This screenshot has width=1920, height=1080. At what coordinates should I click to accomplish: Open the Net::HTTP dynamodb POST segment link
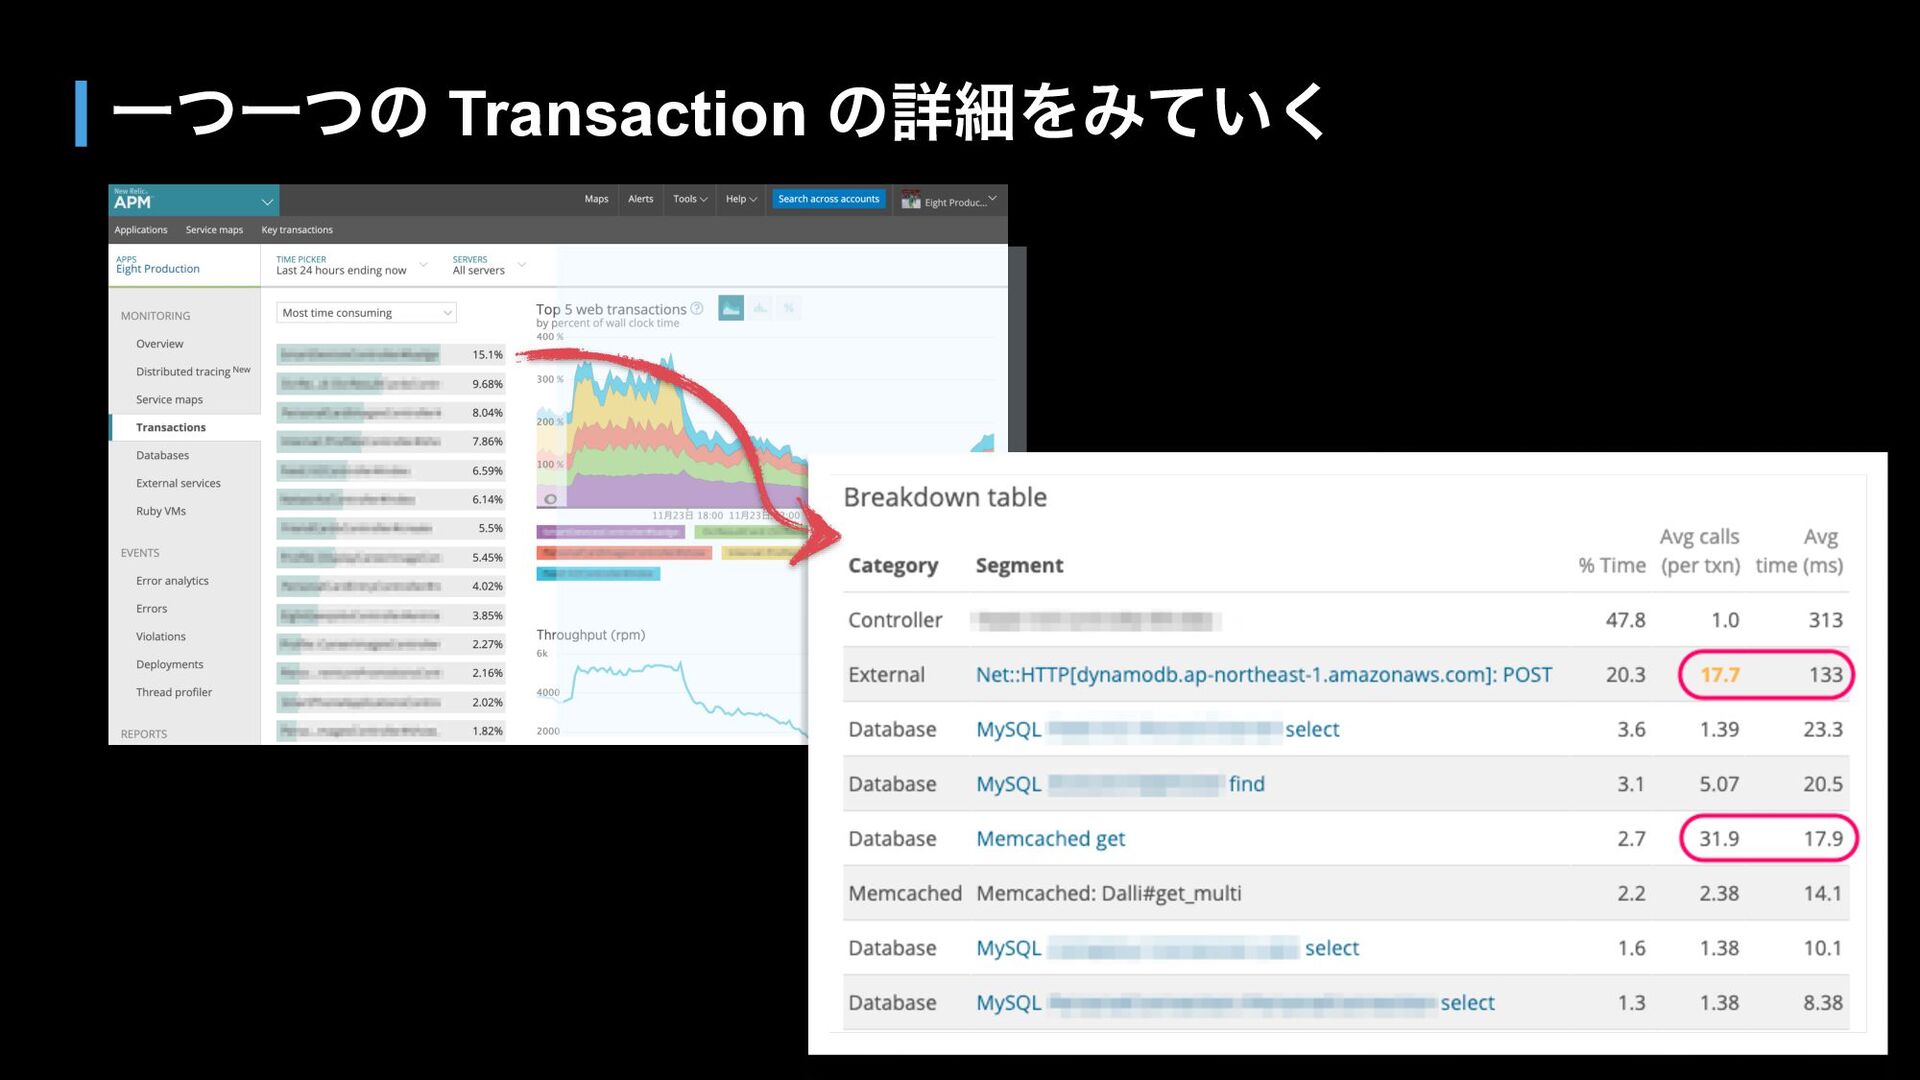(1264, 675)
